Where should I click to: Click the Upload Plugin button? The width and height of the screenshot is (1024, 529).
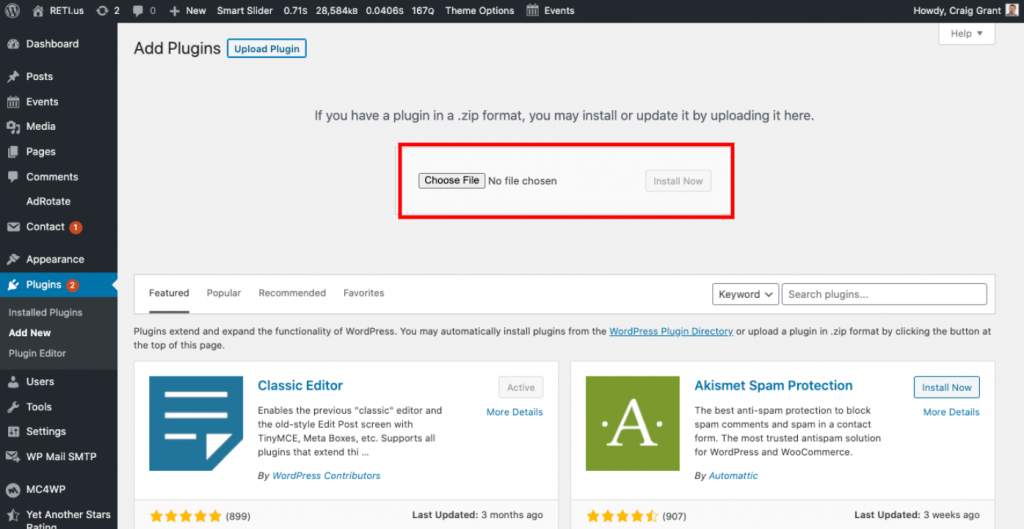[x=266, y=49]
